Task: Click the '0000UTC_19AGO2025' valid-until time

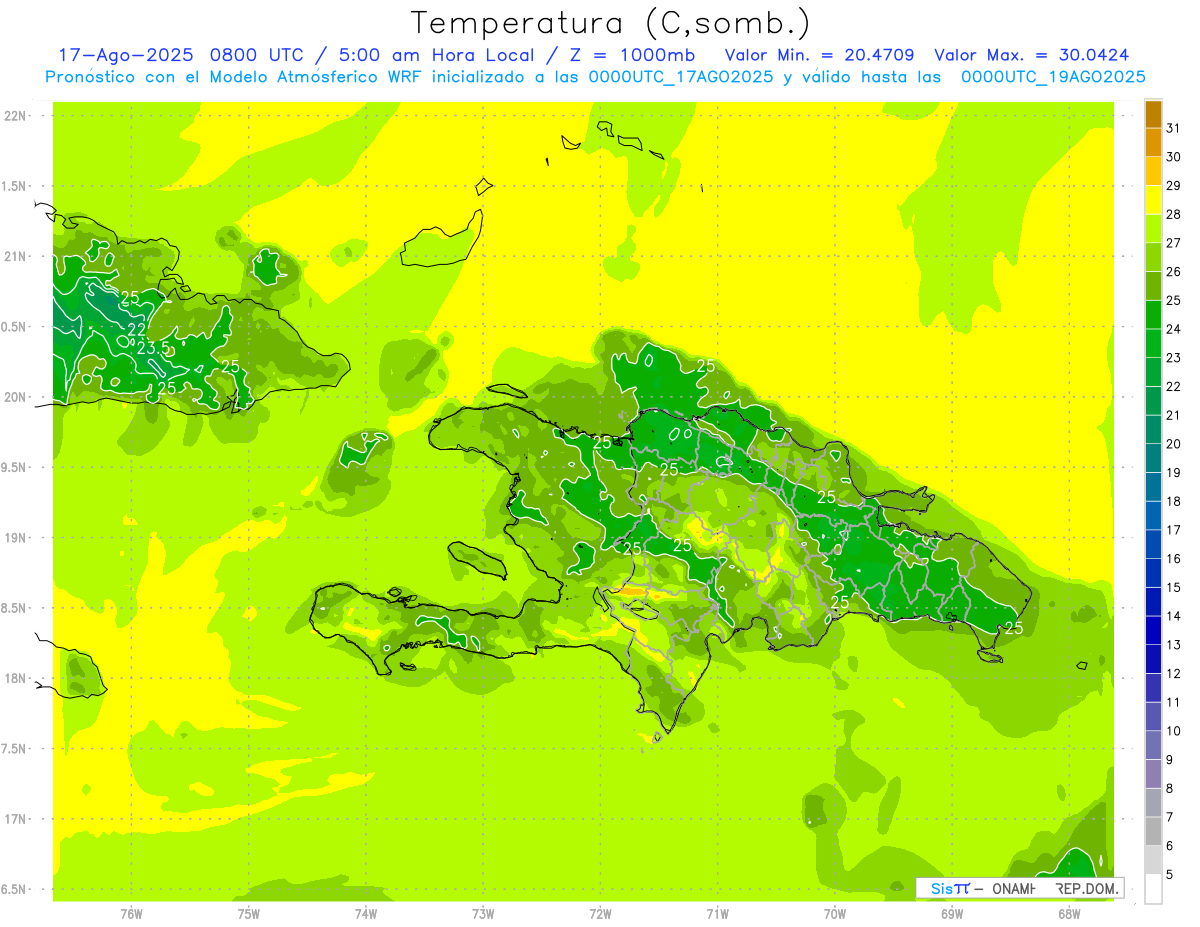Action: point(1053,77)
